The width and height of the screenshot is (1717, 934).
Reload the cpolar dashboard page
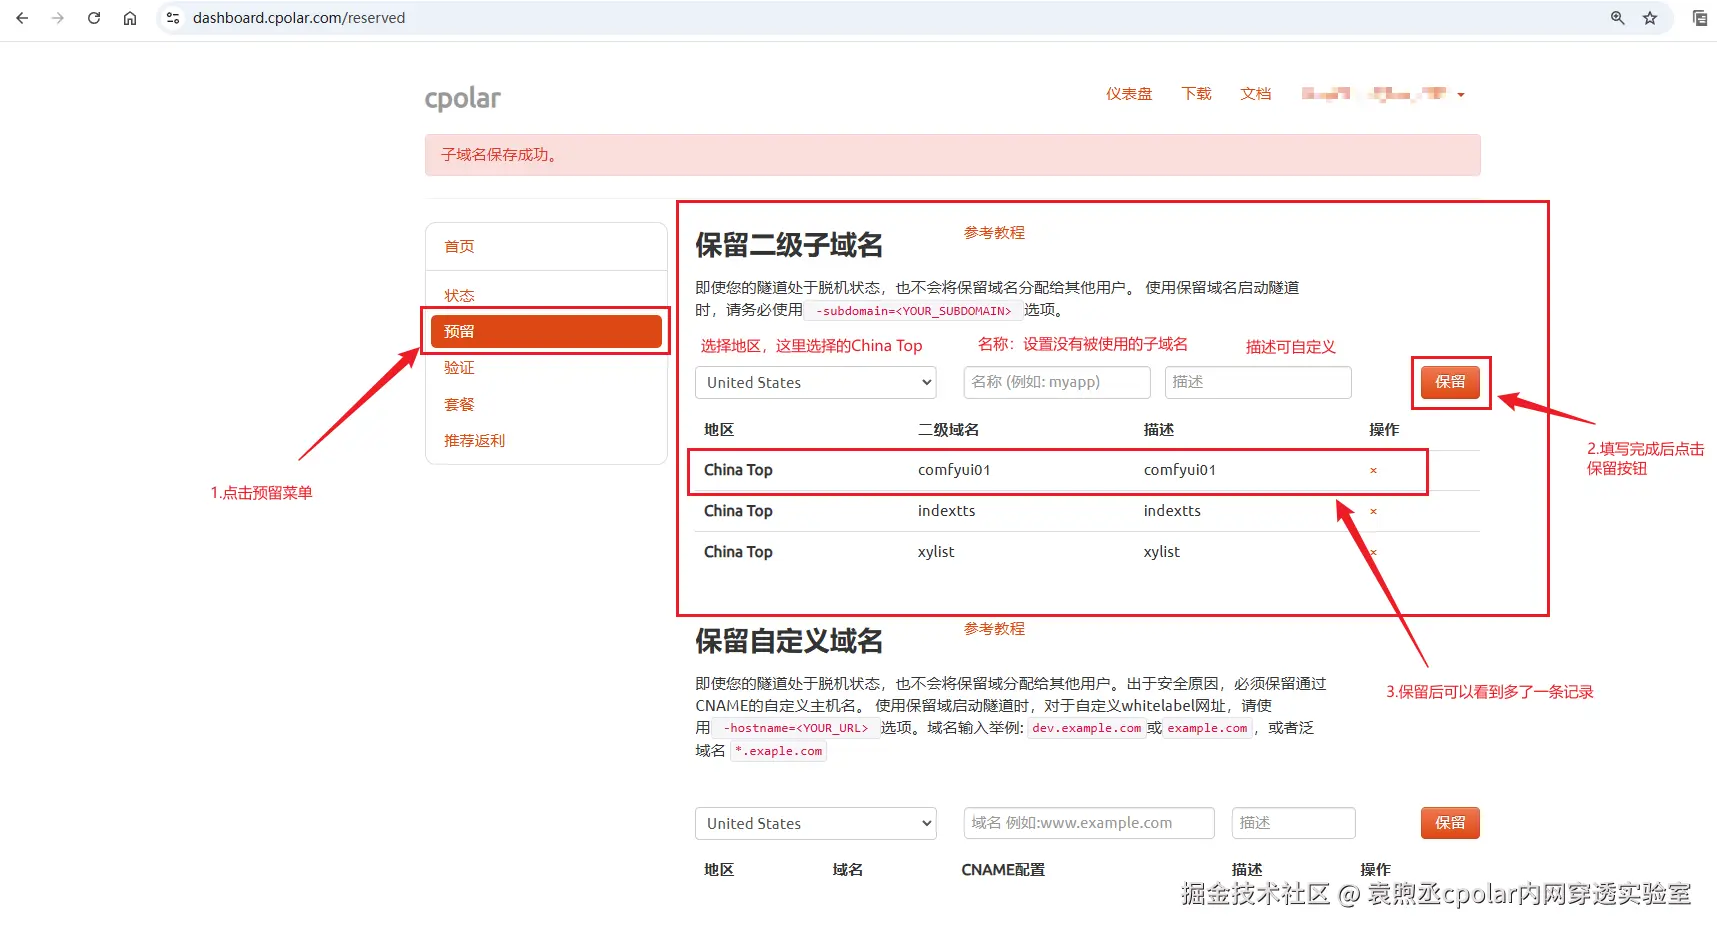[94, 18]
